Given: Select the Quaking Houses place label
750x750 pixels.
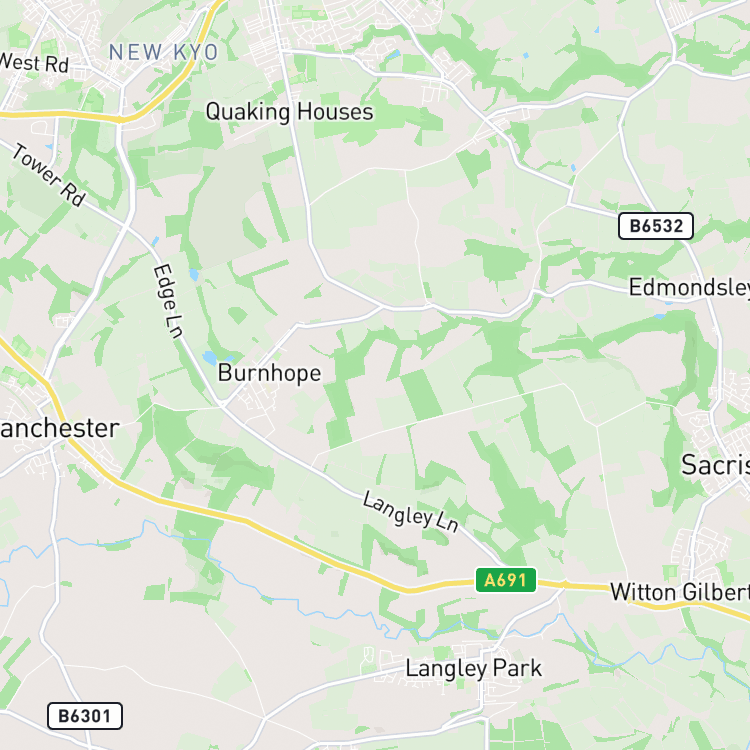Looking at the screenshot, I should click(x=289, y=112).
